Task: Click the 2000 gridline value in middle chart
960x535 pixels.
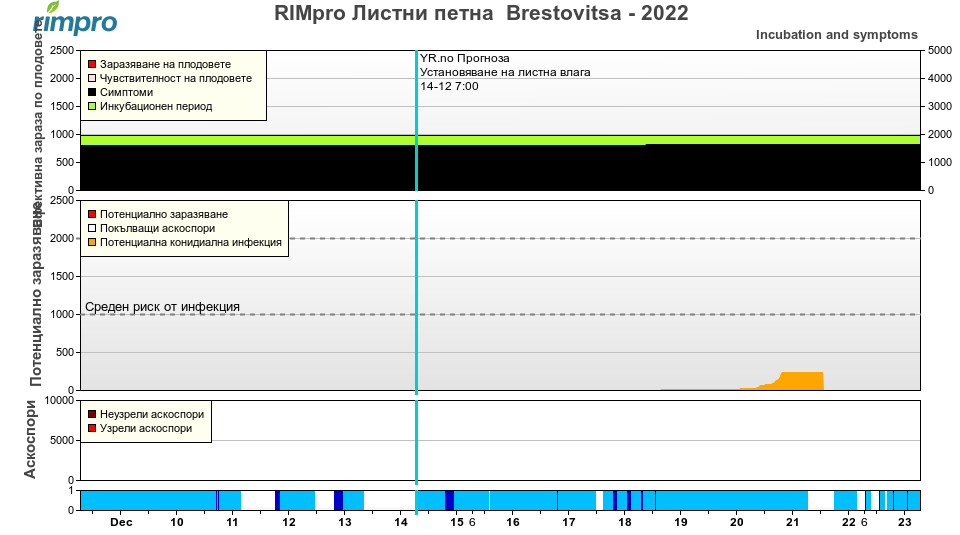Action: [62, 239]
